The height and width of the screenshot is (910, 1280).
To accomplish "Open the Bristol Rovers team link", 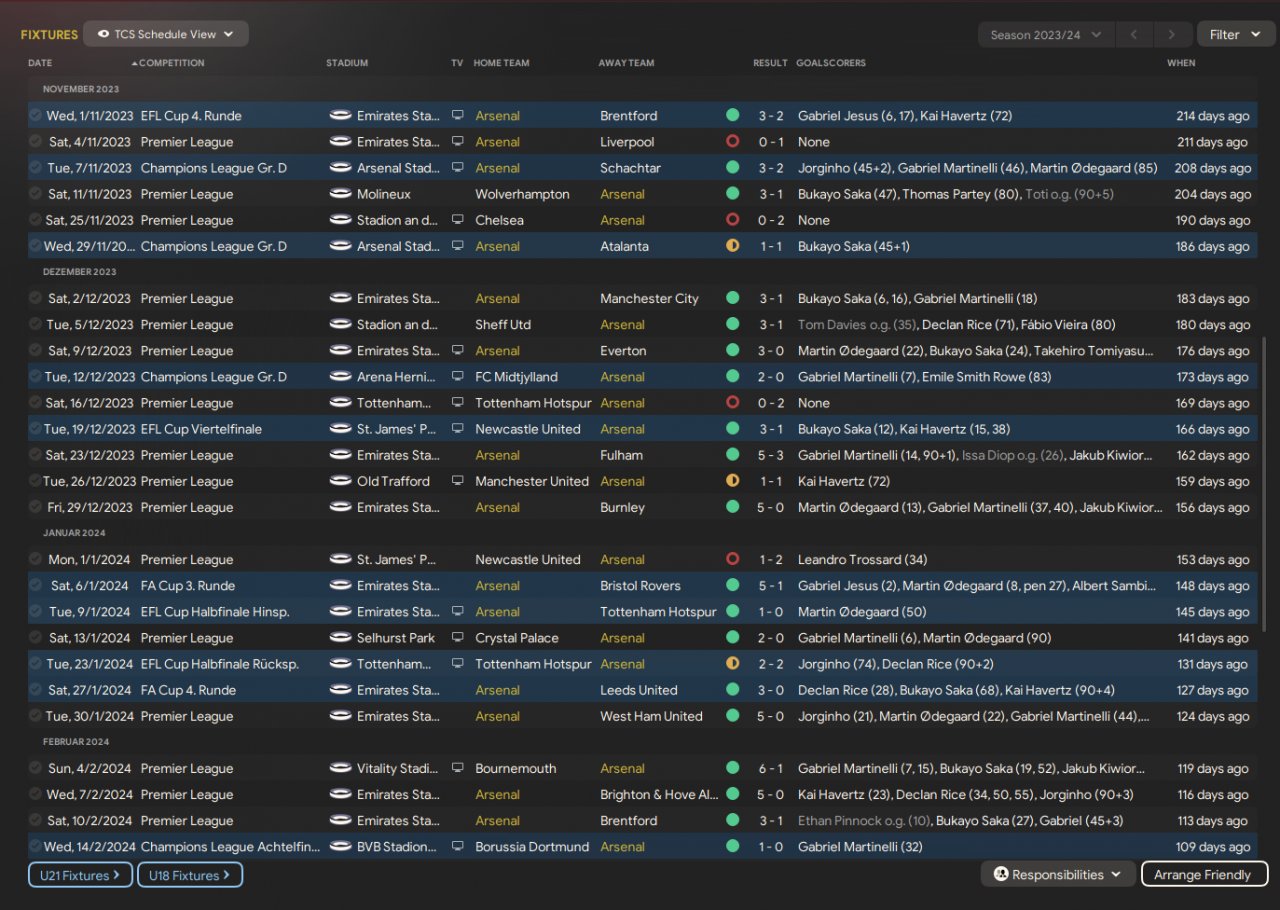I will tap(640, 586).
